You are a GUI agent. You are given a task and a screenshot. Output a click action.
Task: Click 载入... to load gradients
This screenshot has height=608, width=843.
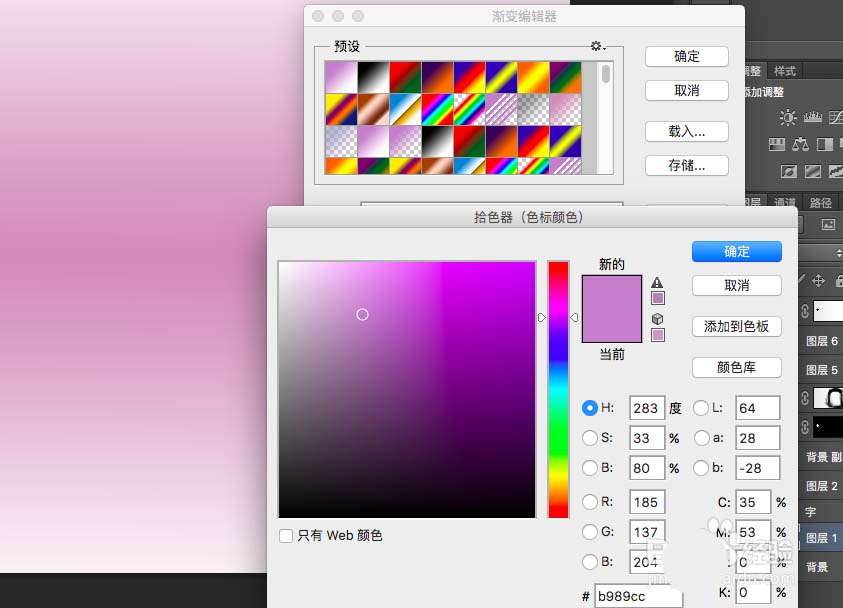(687, 131)
